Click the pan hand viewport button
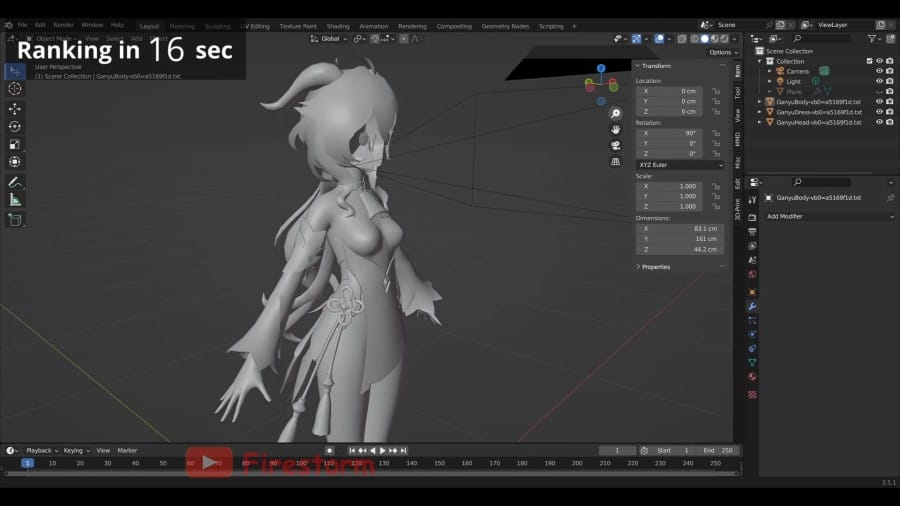The image size is (900, 506). [615, 130]
